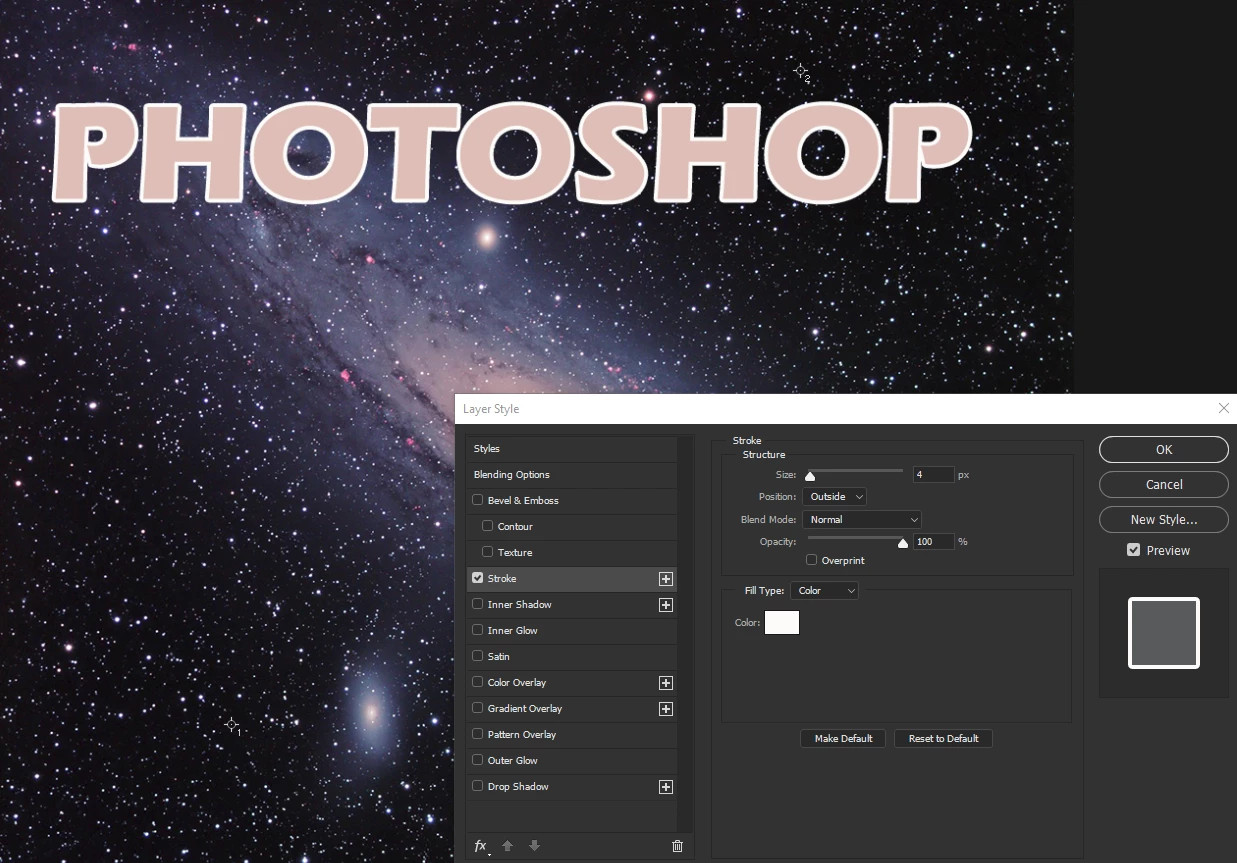Click the PHOTOSHOP text on the canvas
This screenshot has width=1237, height=863.
coord(511,152)
